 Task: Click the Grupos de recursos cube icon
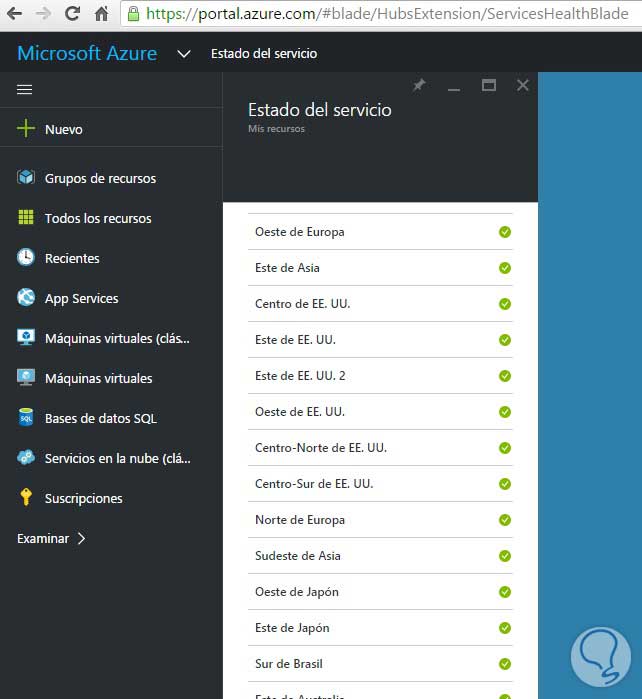(x=26, y=178)
